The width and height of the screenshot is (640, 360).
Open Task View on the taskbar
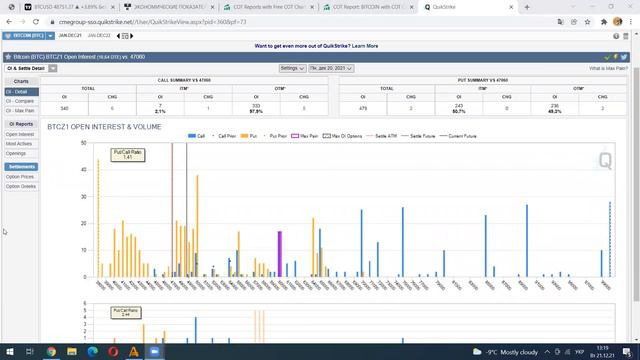click(29, 351)
